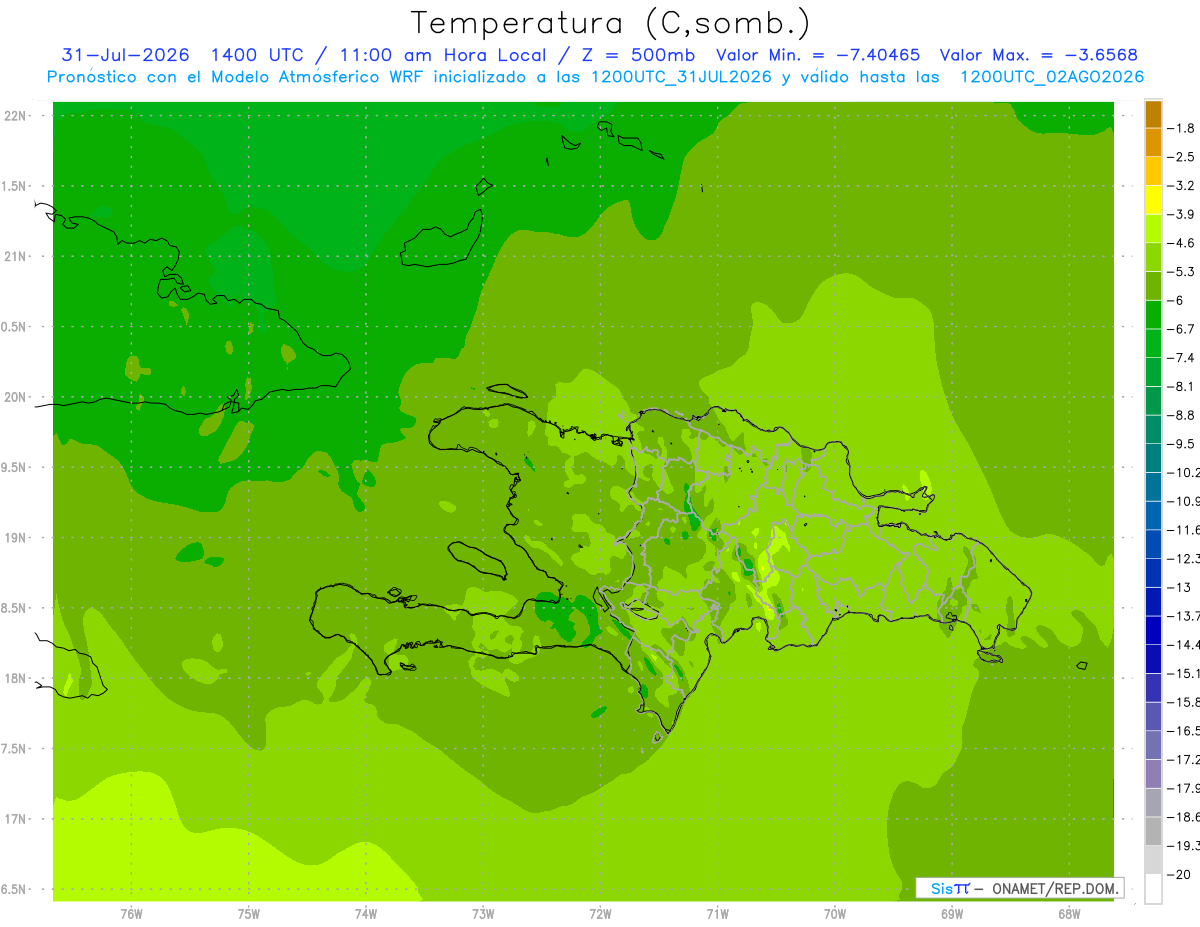Click the purple swatch between -17.2 and -17.9

[x=1153, y=773]
